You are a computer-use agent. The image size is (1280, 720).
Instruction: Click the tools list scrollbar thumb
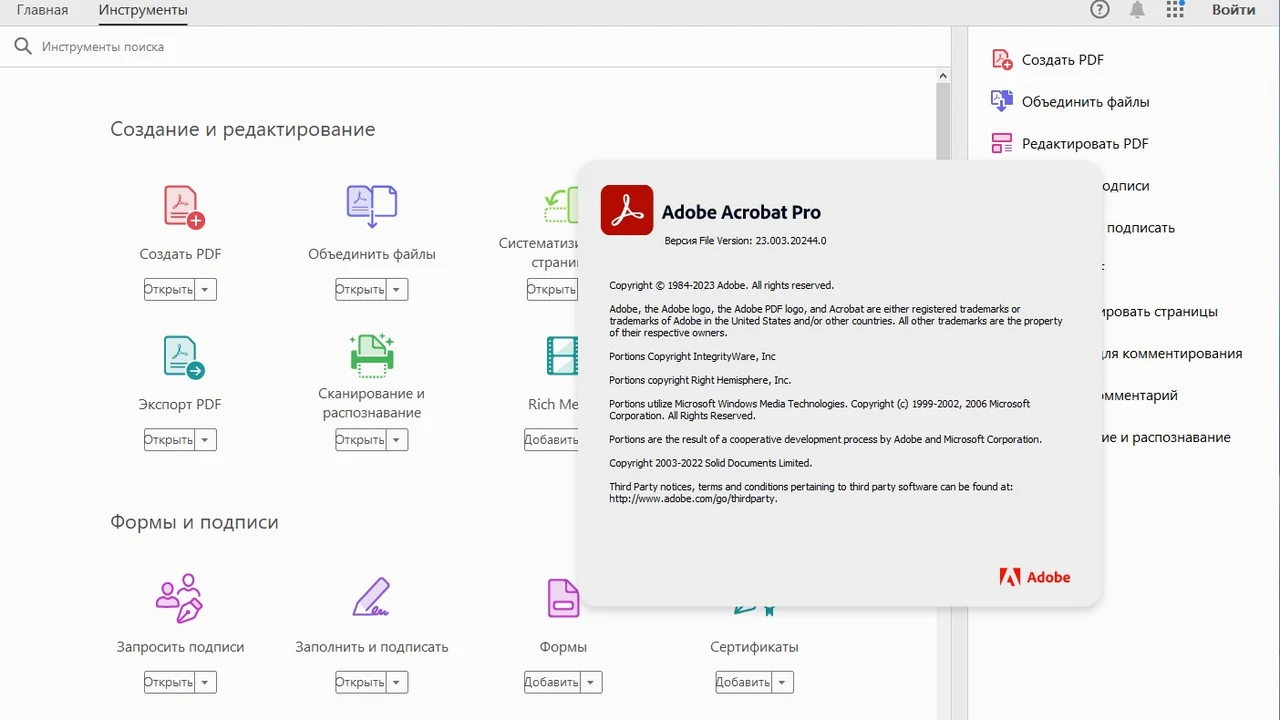[942, 120]
